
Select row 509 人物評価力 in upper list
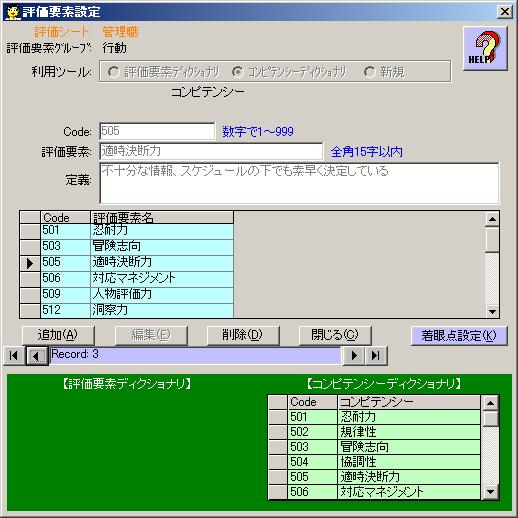click(137, 295)
